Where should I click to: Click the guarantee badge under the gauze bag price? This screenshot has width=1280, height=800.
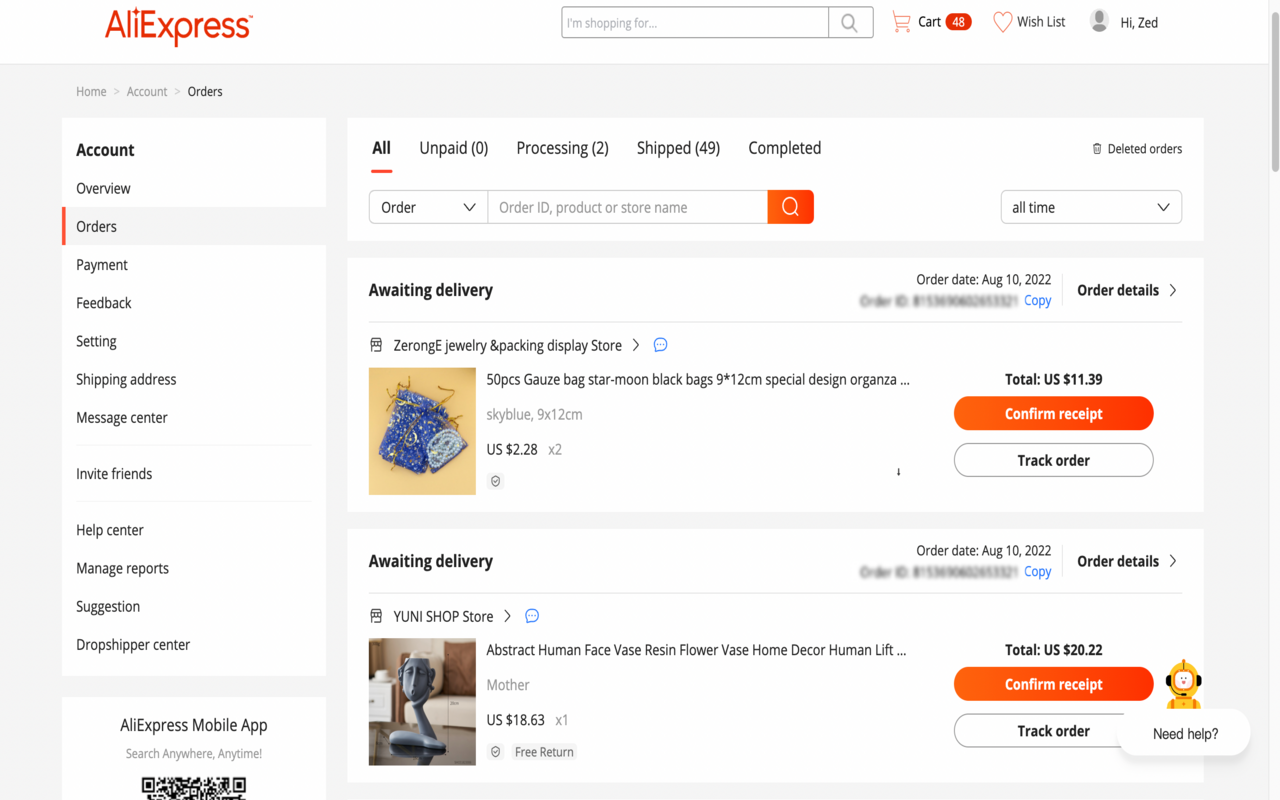coord(496,481)
